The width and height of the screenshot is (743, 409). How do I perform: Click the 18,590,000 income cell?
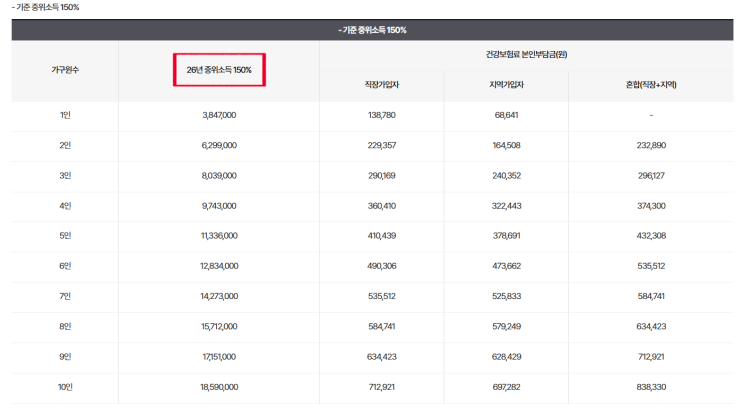coord(219,387)
